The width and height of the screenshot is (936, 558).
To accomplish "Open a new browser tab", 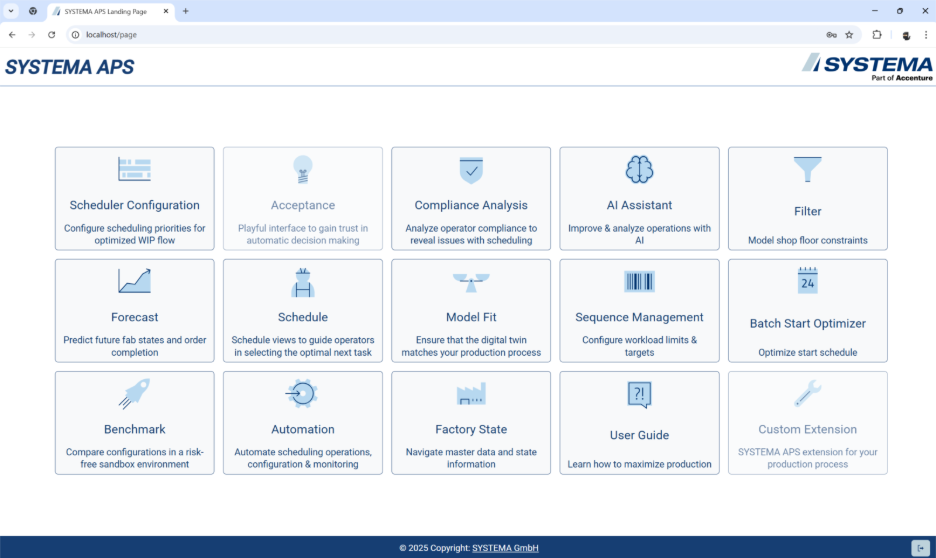I will pyautogui.click(x=186, y=11).
